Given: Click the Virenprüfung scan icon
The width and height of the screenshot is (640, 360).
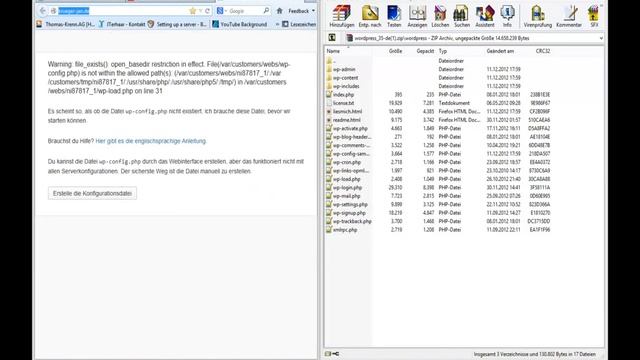Looking at the screenshot, I should point(538,16).
